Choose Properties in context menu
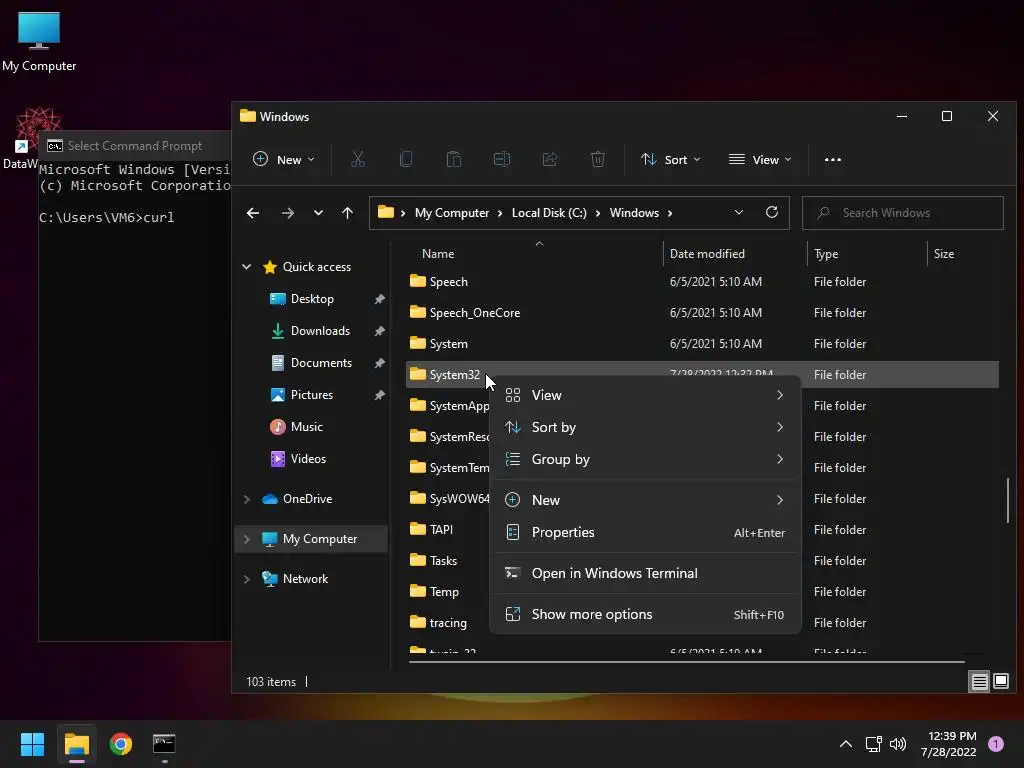 point(645,532)
